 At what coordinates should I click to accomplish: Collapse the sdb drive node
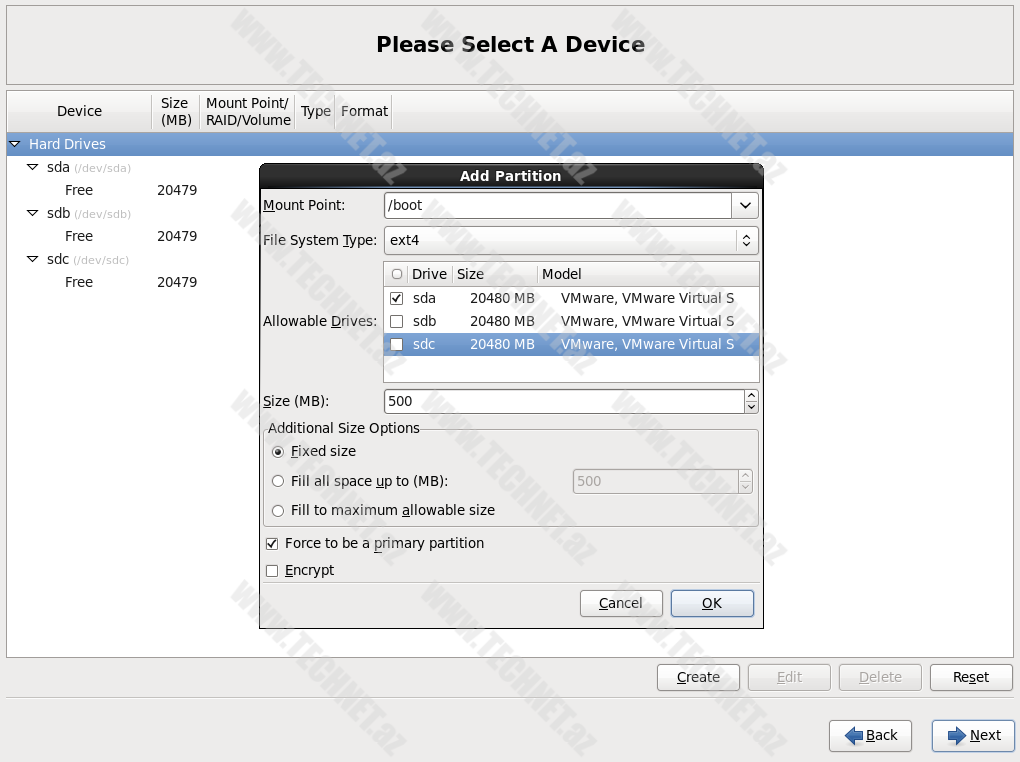point(33,213)
